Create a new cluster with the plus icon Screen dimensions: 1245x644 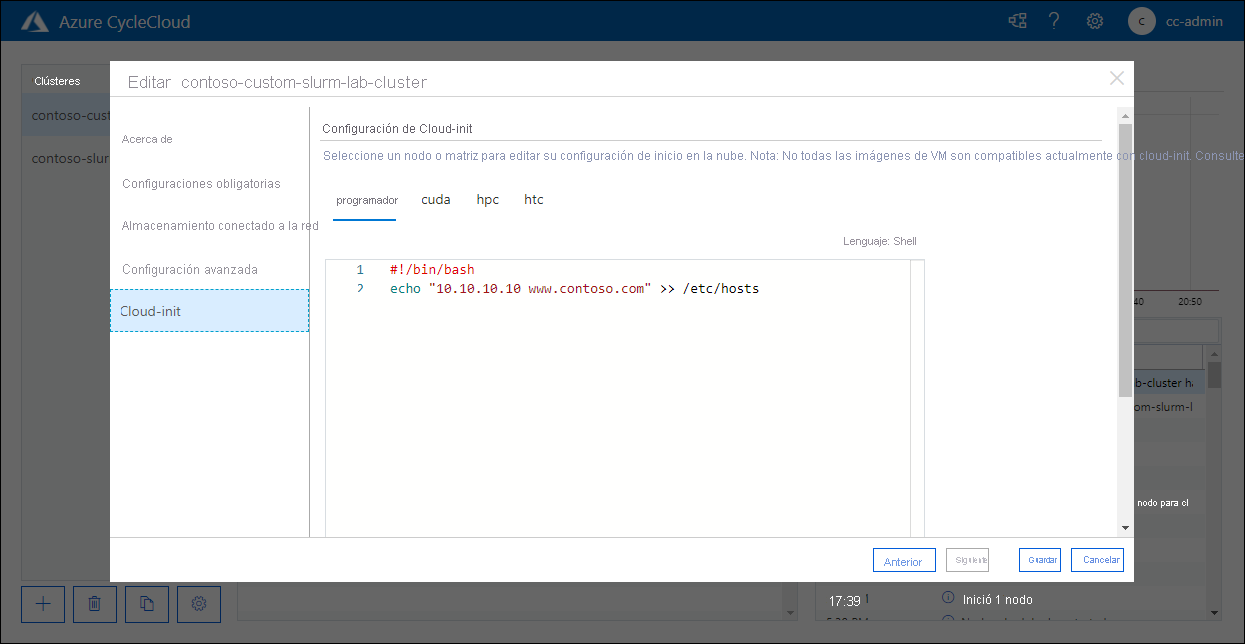[x=42, y=604]
